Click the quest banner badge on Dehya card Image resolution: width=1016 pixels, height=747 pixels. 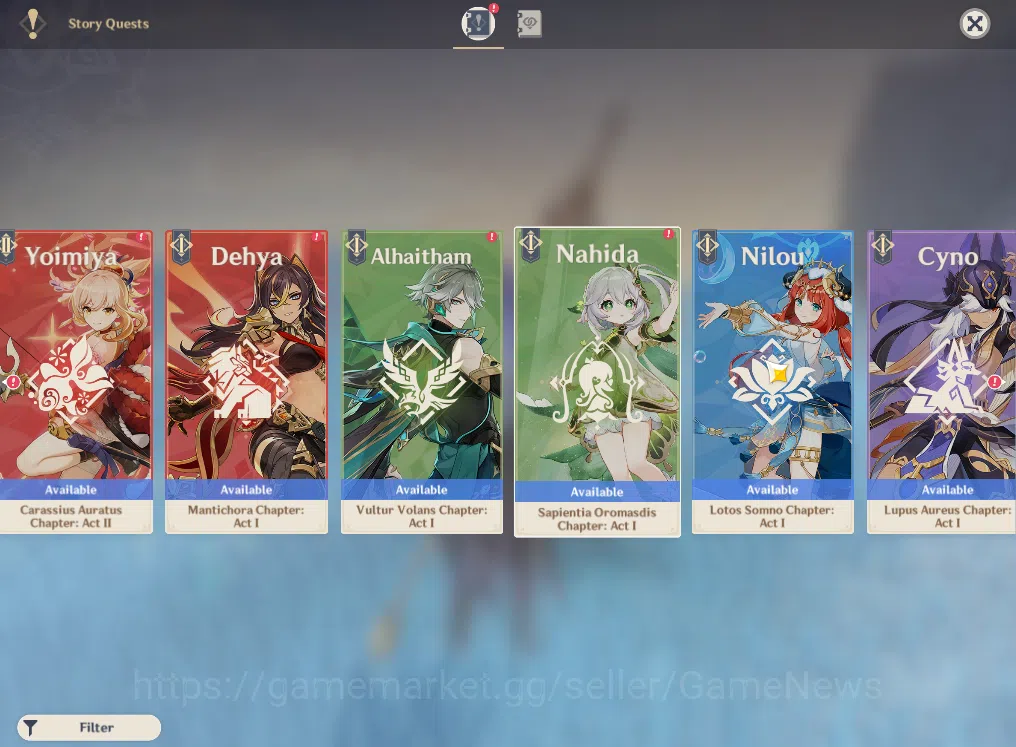point(181,247)
